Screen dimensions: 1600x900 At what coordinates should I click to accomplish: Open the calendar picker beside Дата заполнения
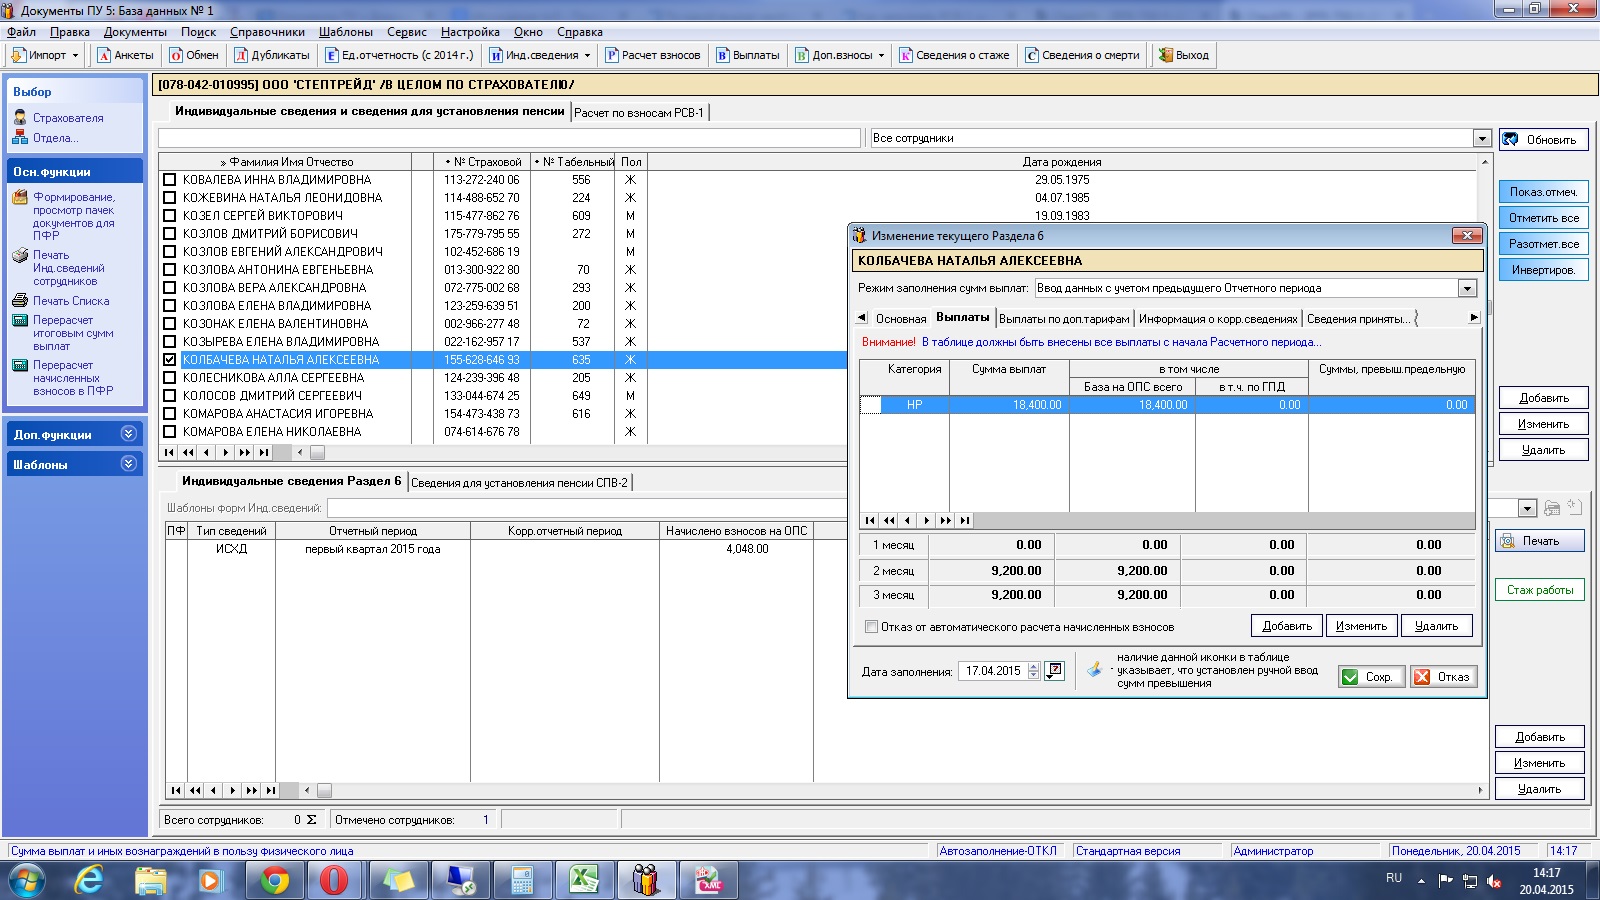pyautogui.click(x=1054, y=671)
